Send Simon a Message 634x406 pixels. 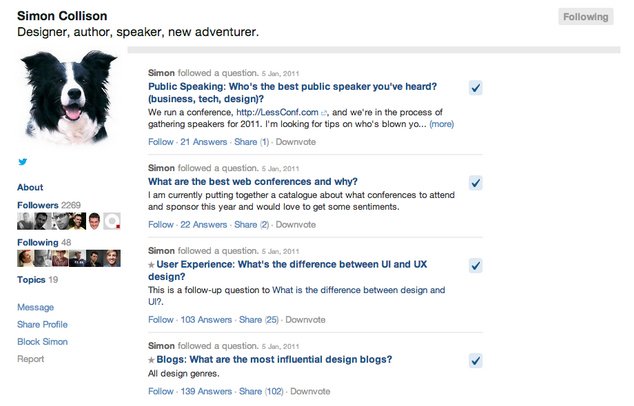(35, 307)
